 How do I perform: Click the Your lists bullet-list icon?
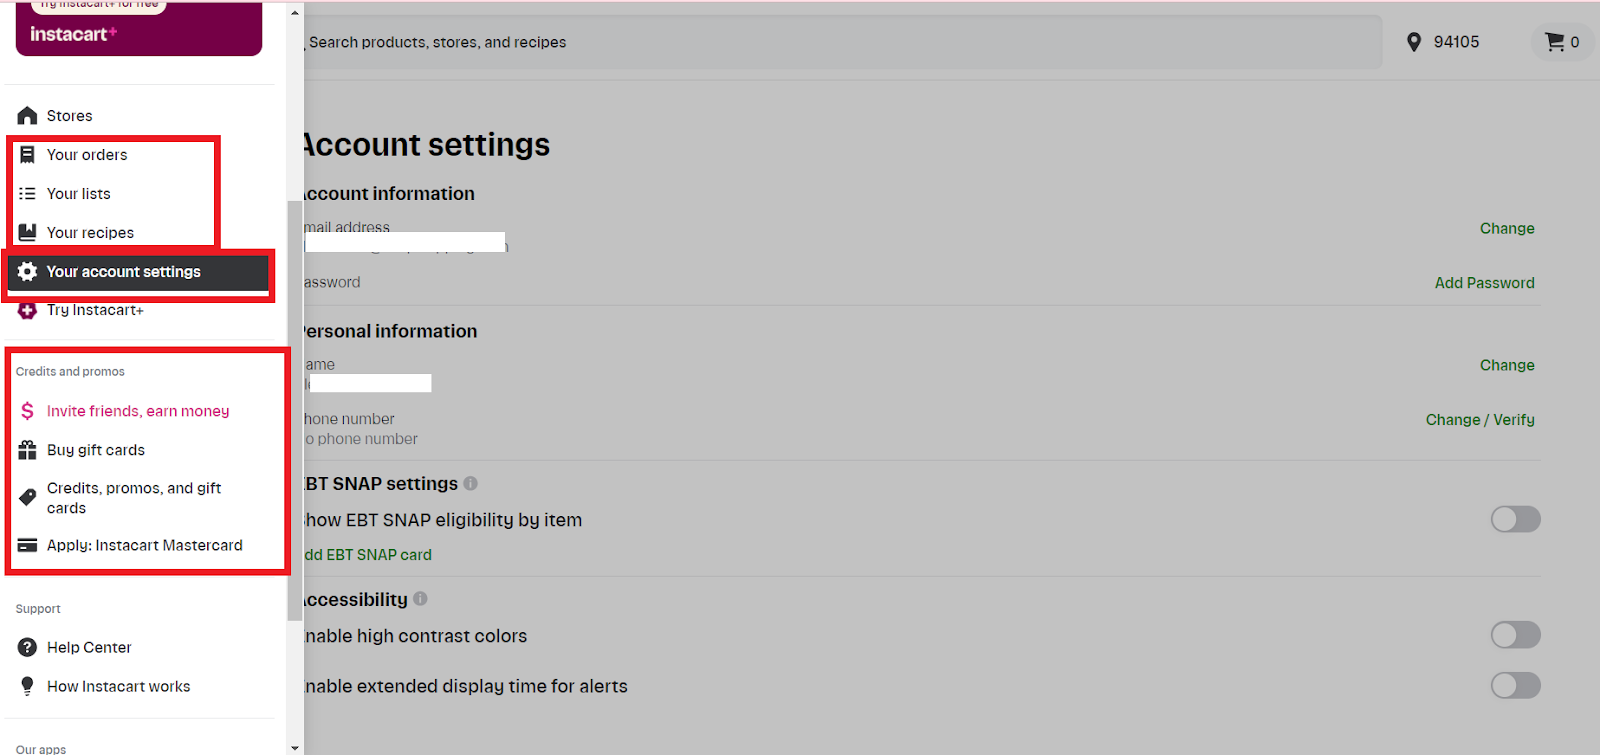28,194
